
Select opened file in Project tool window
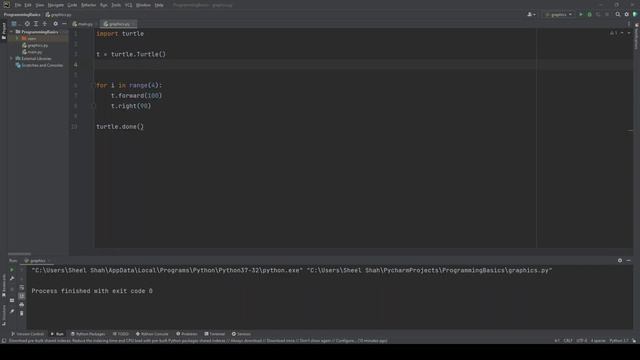tap(27, 24)
